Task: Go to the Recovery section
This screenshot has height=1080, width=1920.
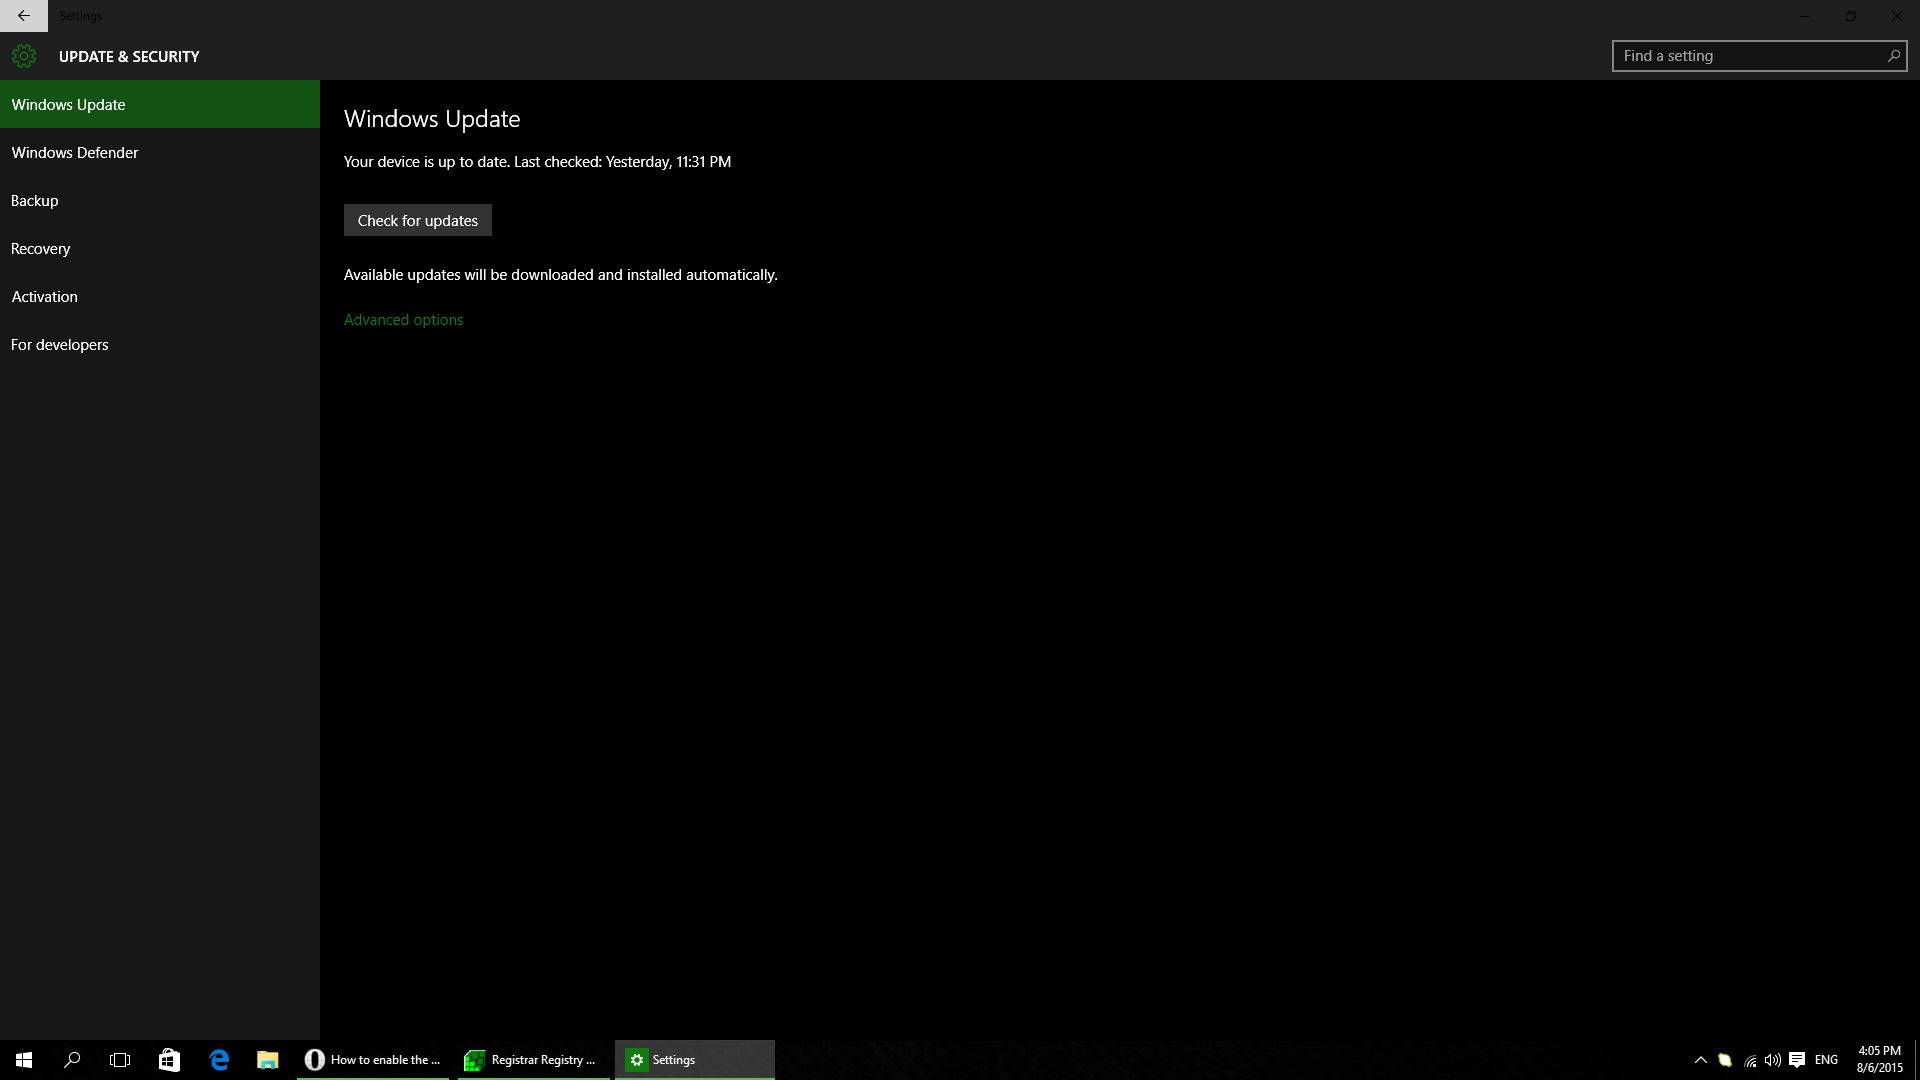Action: click(x=41, y=249)
